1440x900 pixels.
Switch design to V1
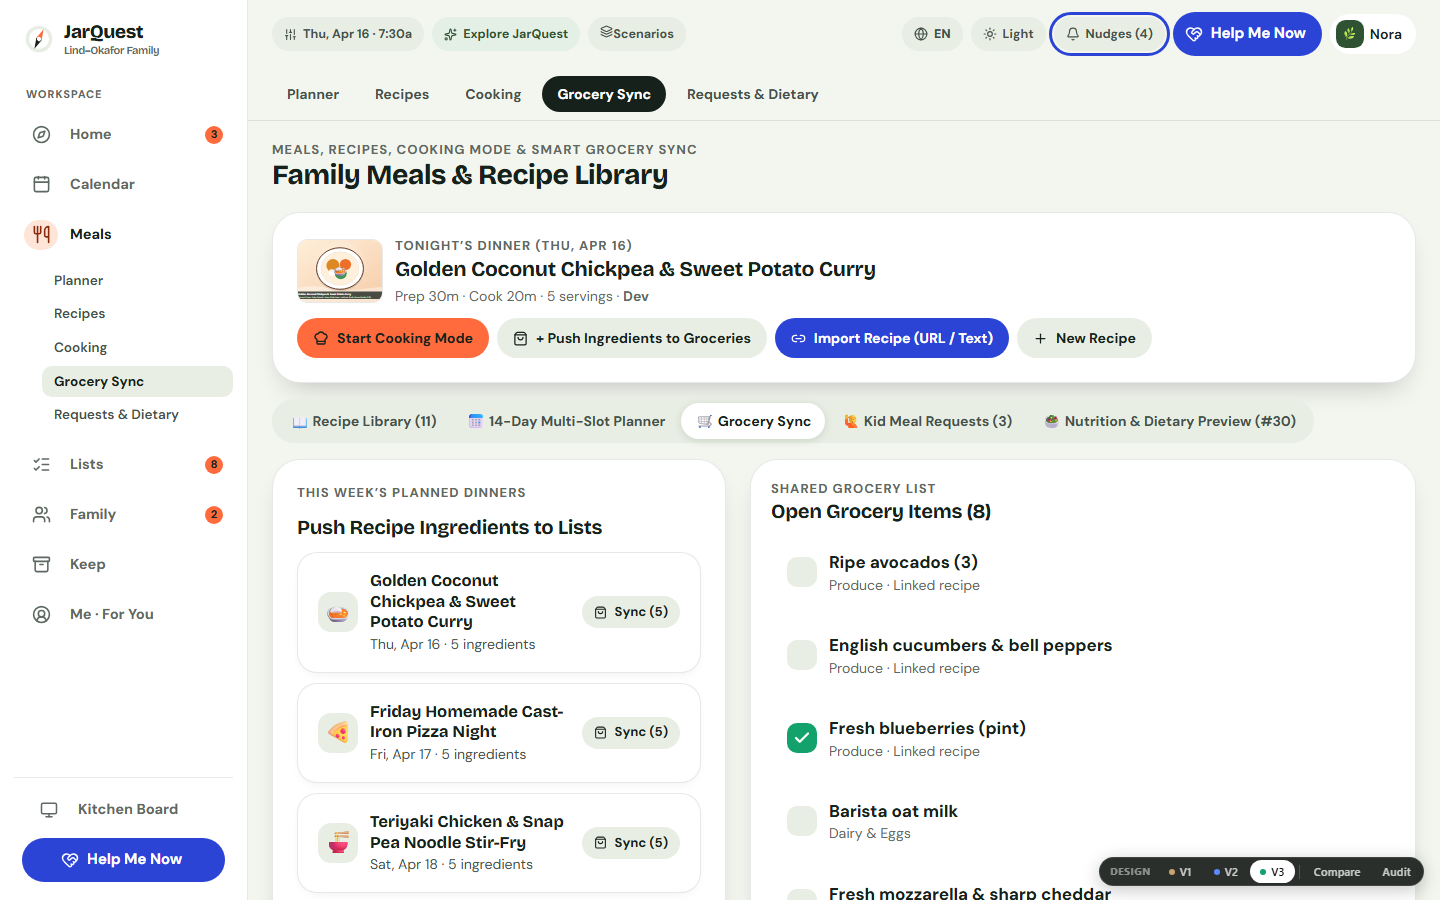[1180, 872]
